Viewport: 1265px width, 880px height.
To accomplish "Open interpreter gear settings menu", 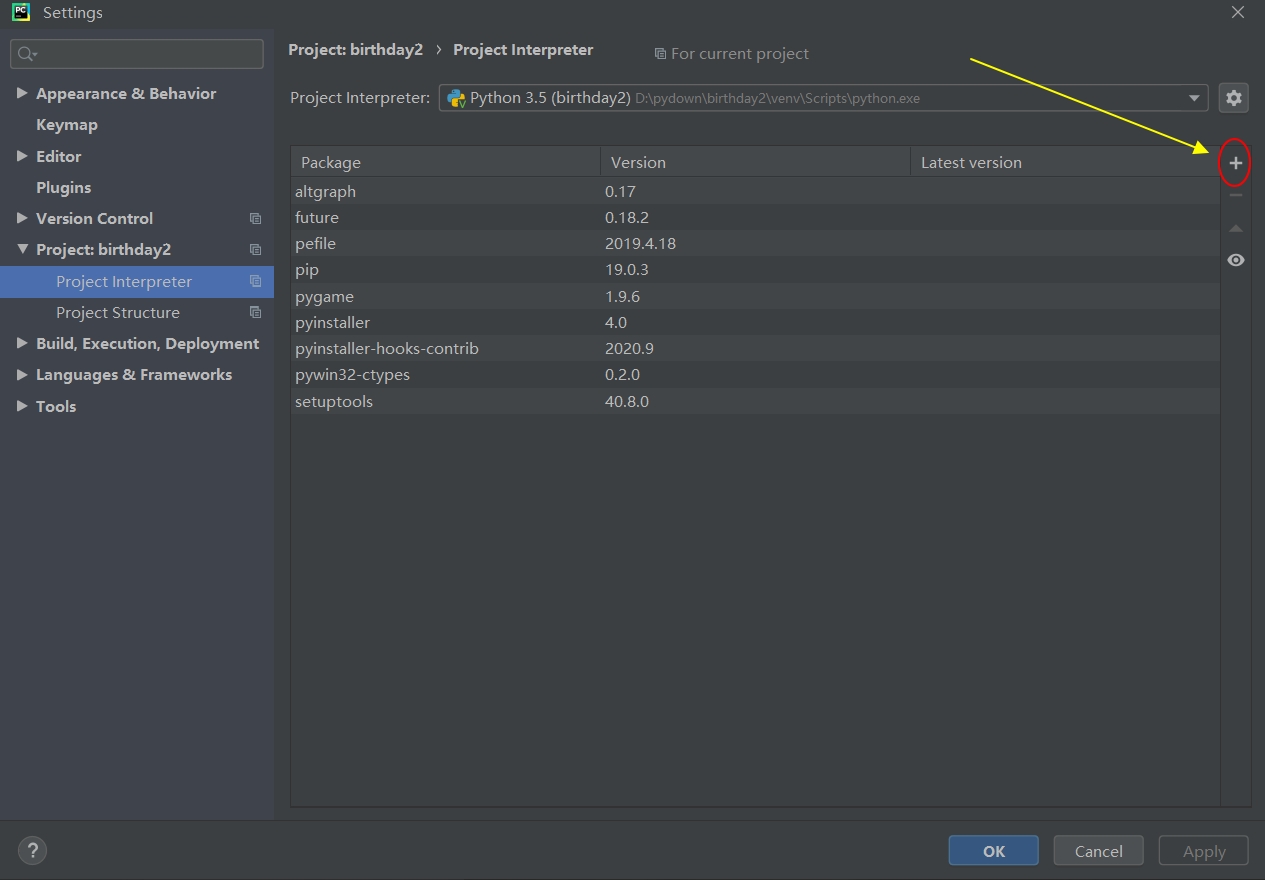I will (x=1234, y=98).
